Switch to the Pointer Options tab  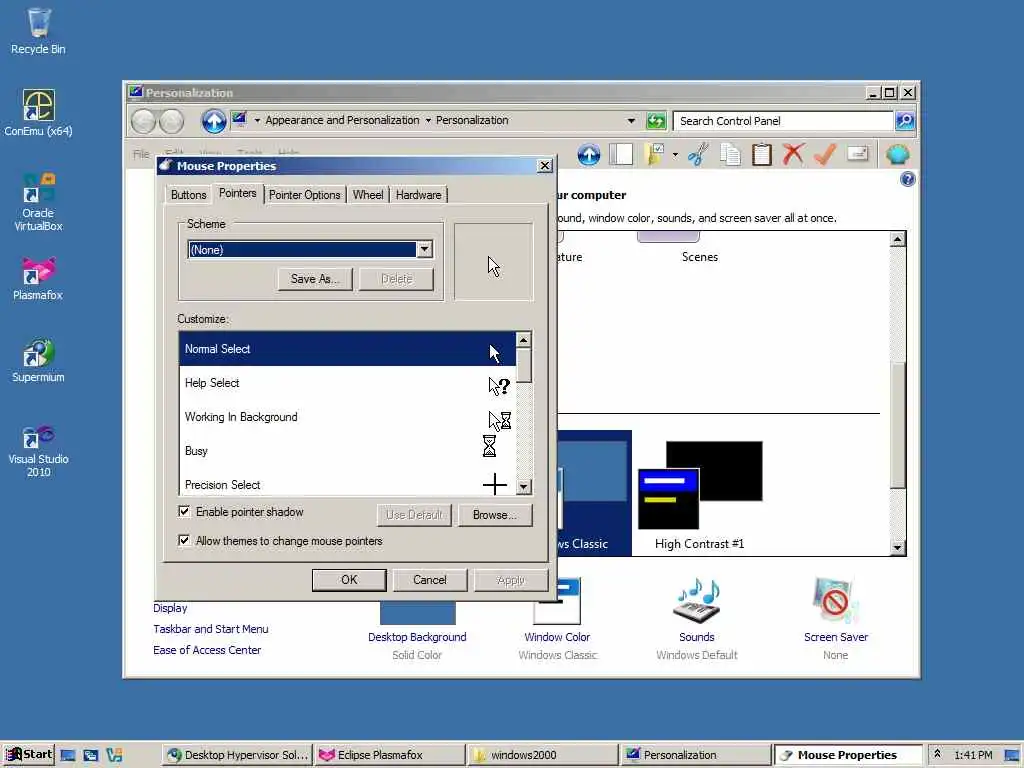pyautogui.click(x=304, y=195)
